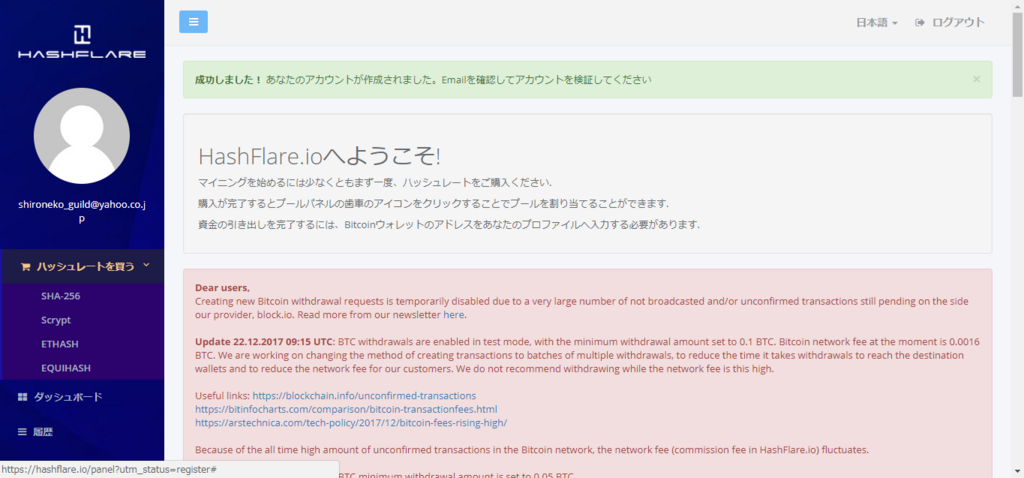Open bitinfocharts transaction fees link
1024x478 pixels.
346,409
